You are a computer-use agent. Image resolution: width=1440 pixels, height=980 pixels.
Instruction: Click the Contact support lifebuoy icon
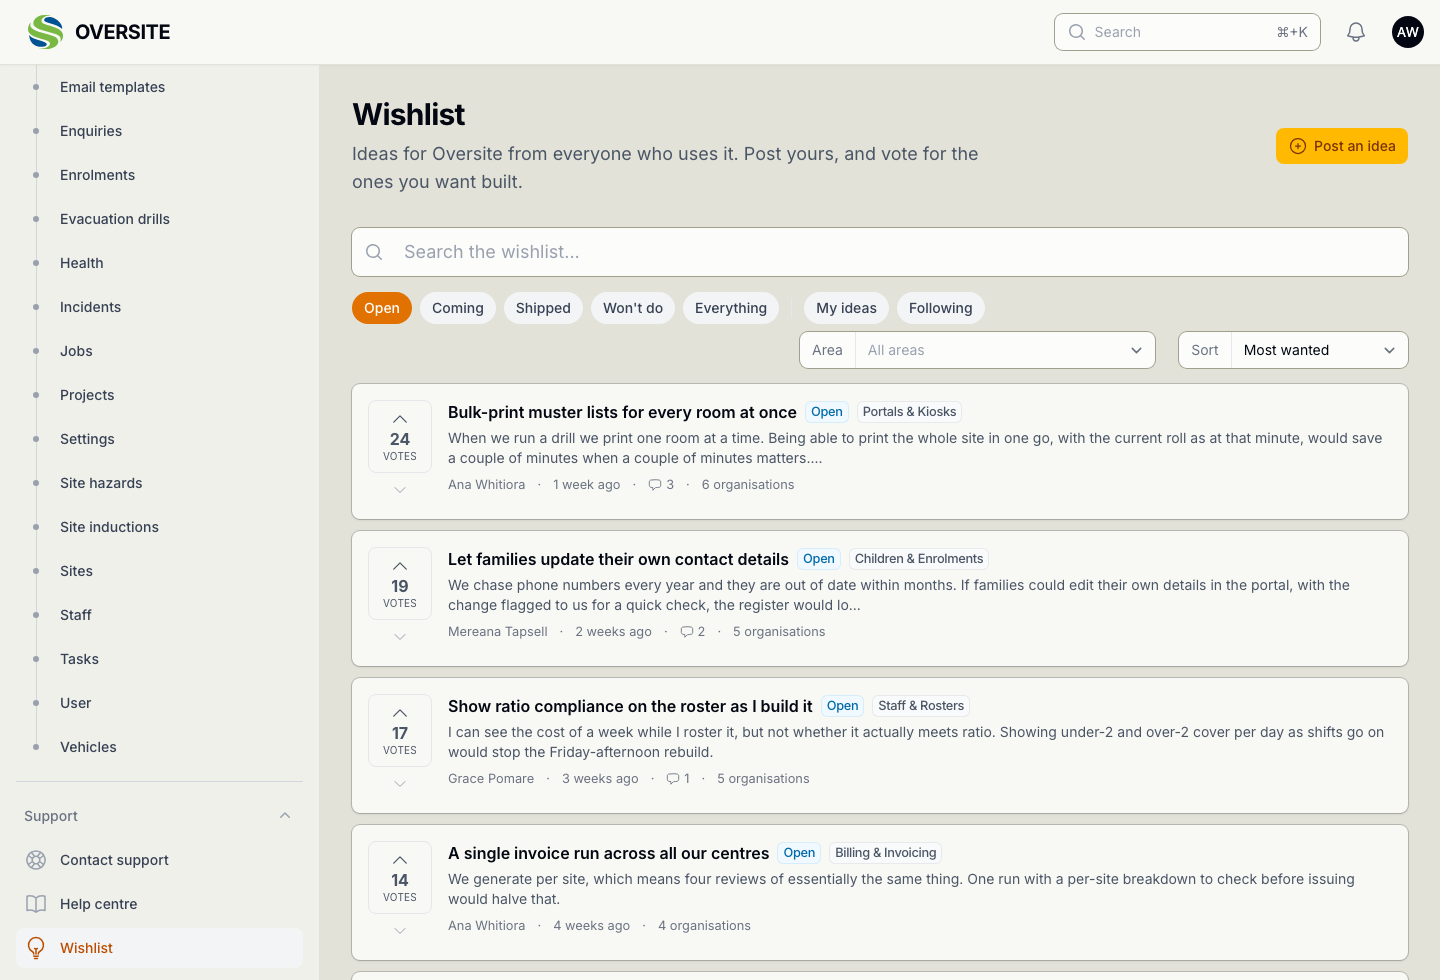pyautogui.click(x=36, y=860)
